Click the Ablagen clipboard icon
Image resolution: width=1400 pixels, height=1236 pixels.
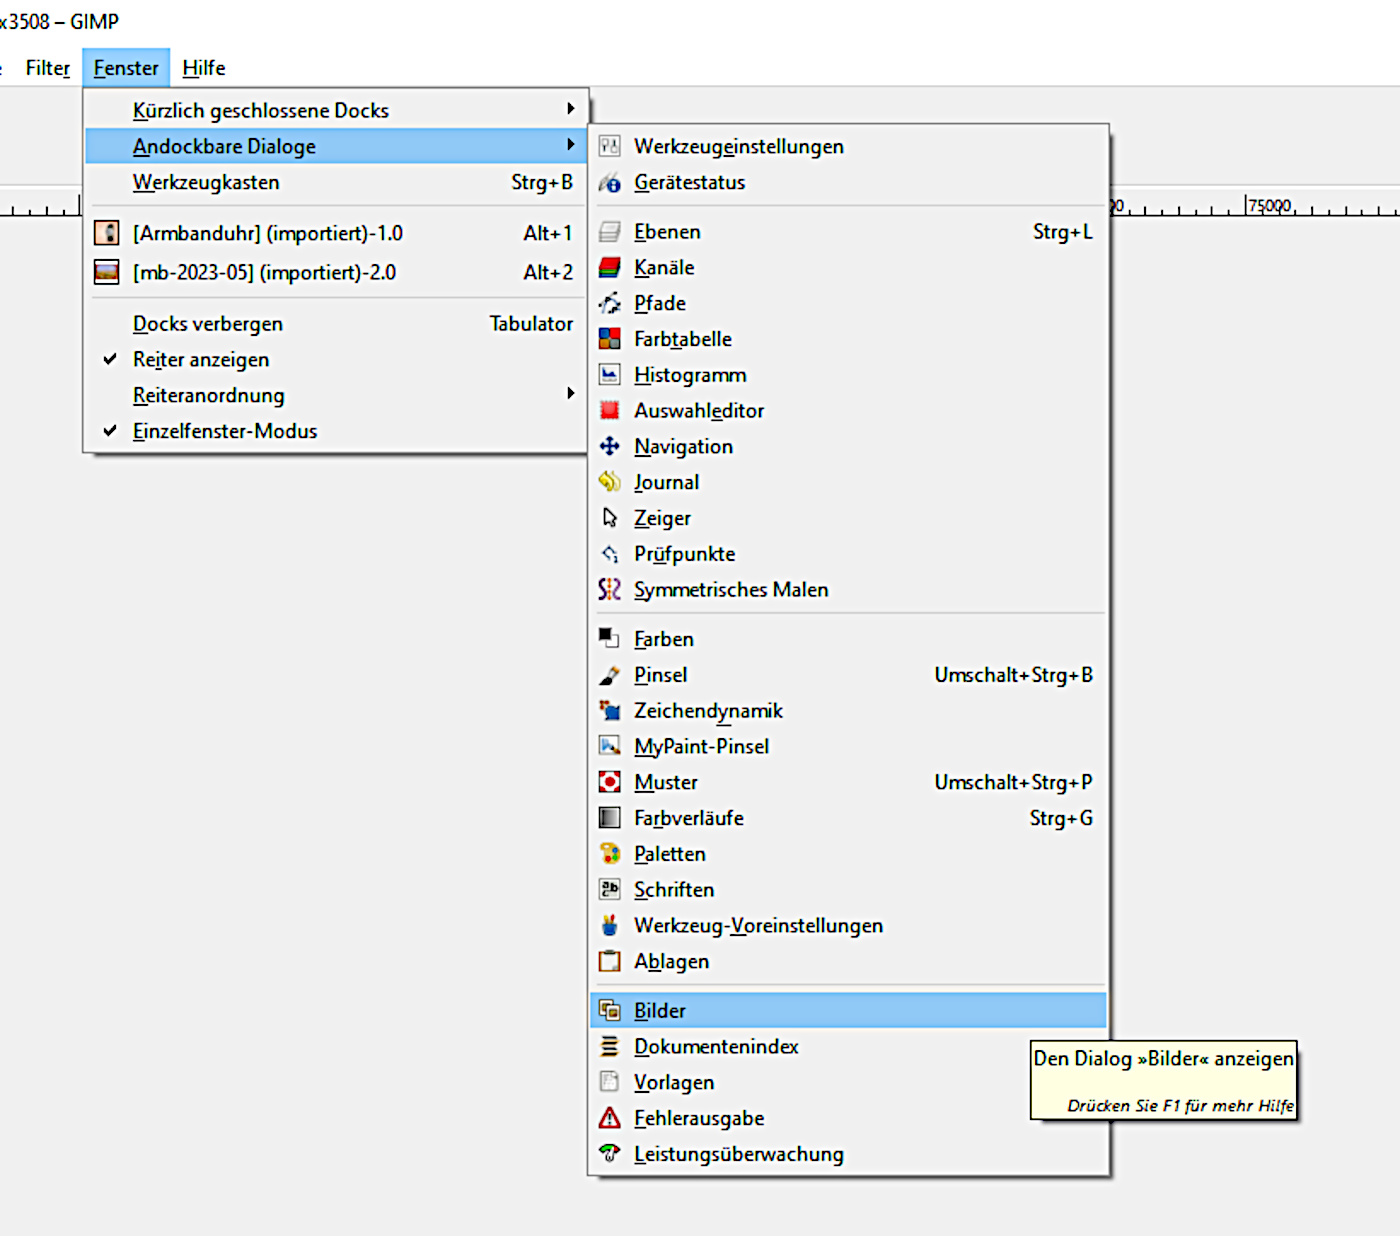pyautogui.click(x=609, y=961)
